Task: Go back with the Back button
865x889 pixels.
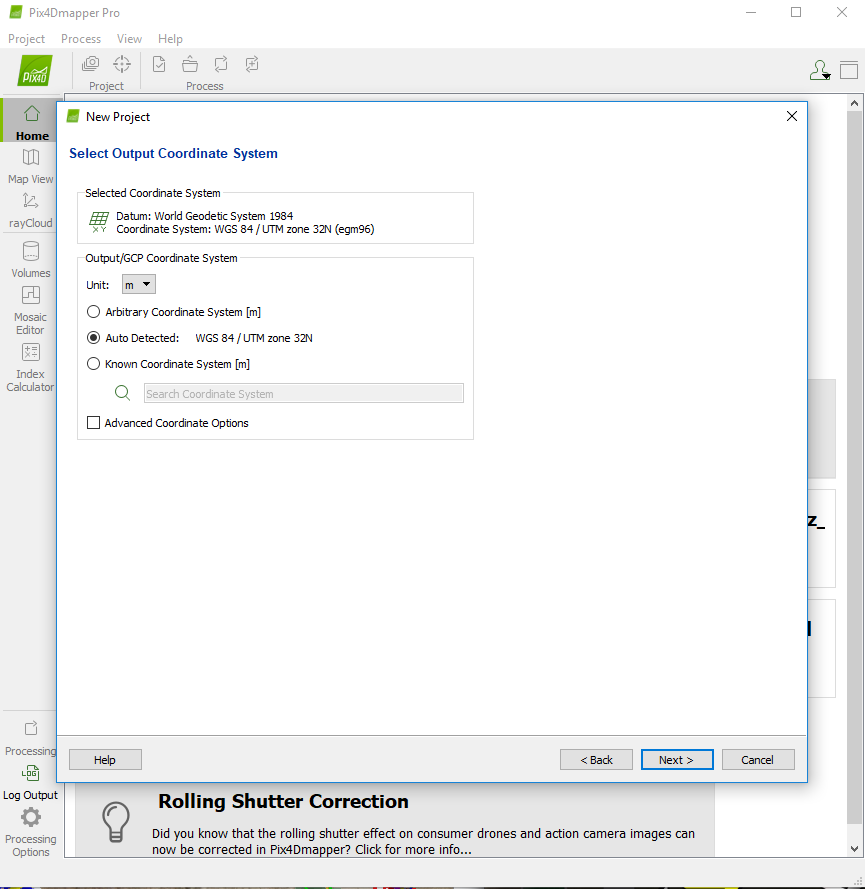Action: (596, 760)
